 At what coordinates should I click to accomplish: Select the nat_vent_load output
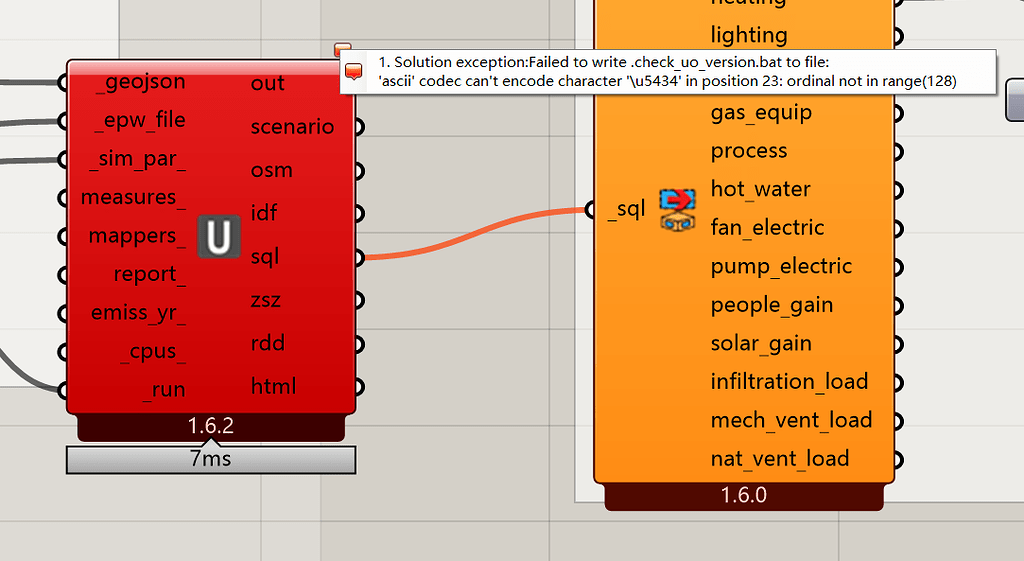[x=780, y=458]
